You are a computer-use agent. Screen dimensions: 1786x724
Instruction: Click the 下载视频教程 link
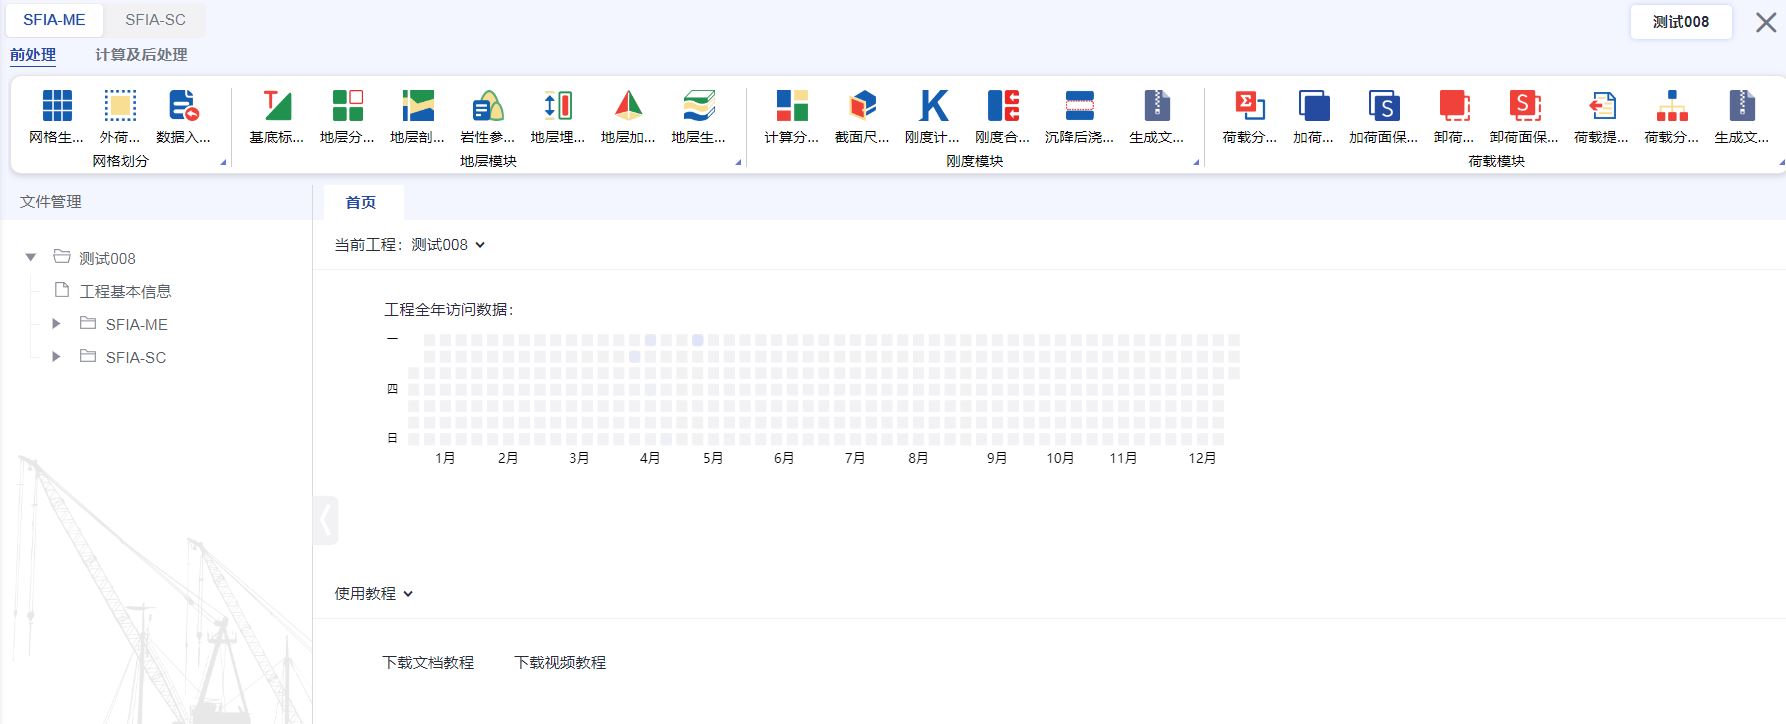click(560, 662)
